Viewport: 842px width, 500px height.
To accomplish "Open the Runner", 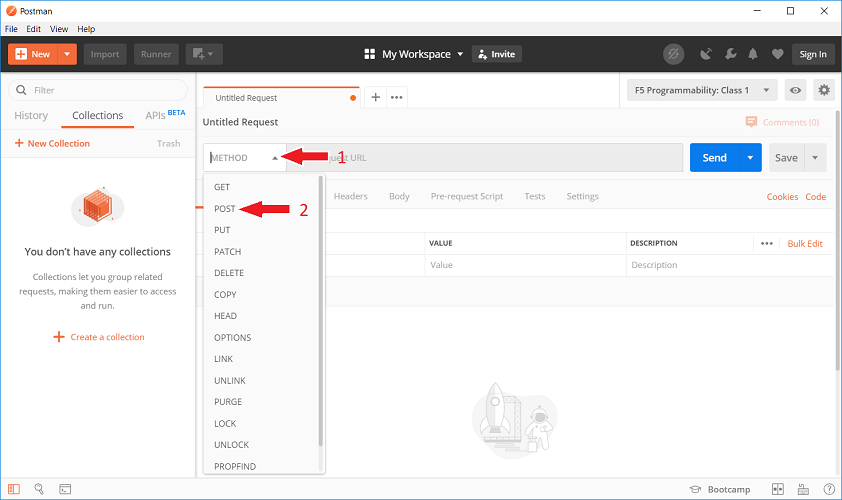I will (156, 54).
